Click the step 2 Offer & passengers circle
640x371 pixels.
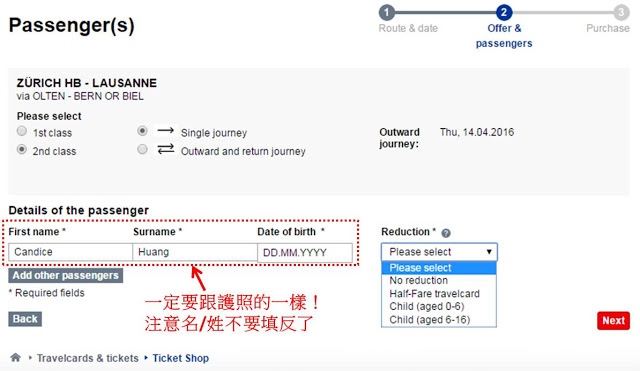click(x=504, y=12)
